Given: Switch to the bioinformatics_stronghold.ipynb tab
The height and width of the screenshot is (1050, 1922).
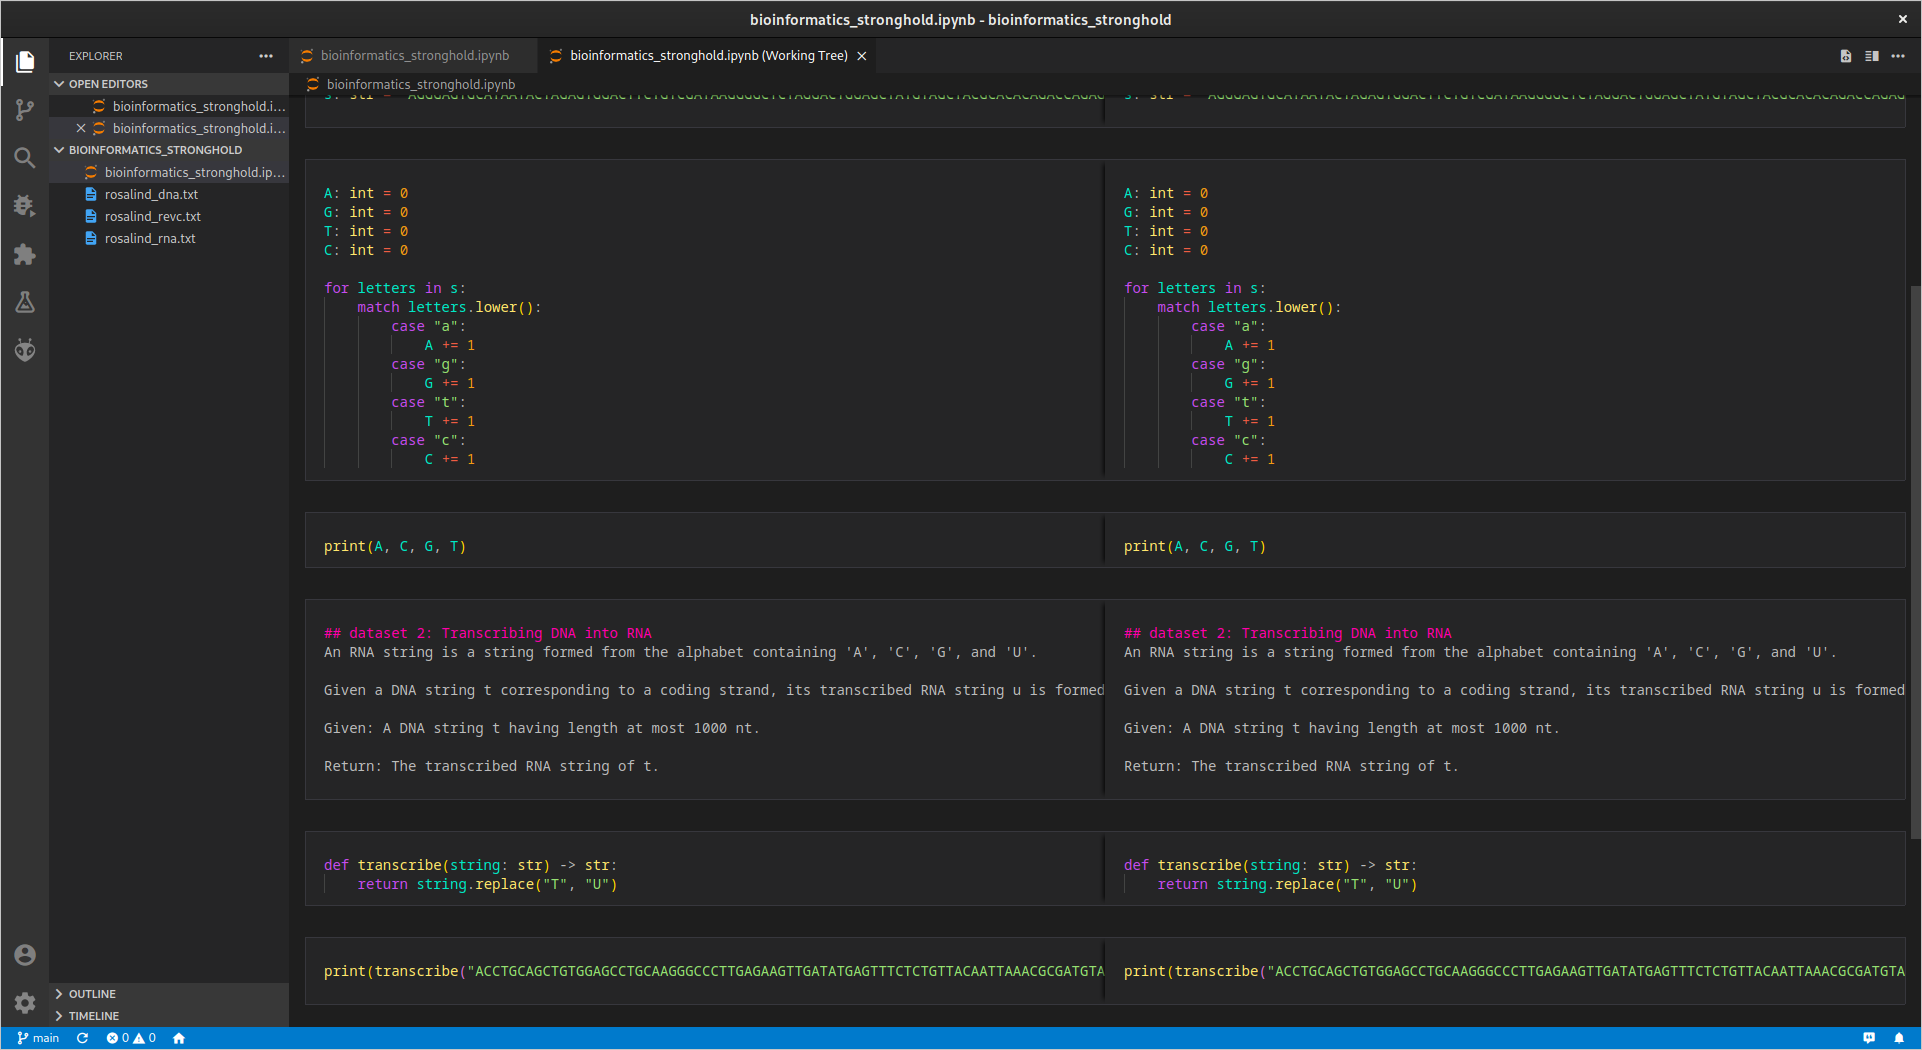Looking at the screenshot, I should [413, 56].
